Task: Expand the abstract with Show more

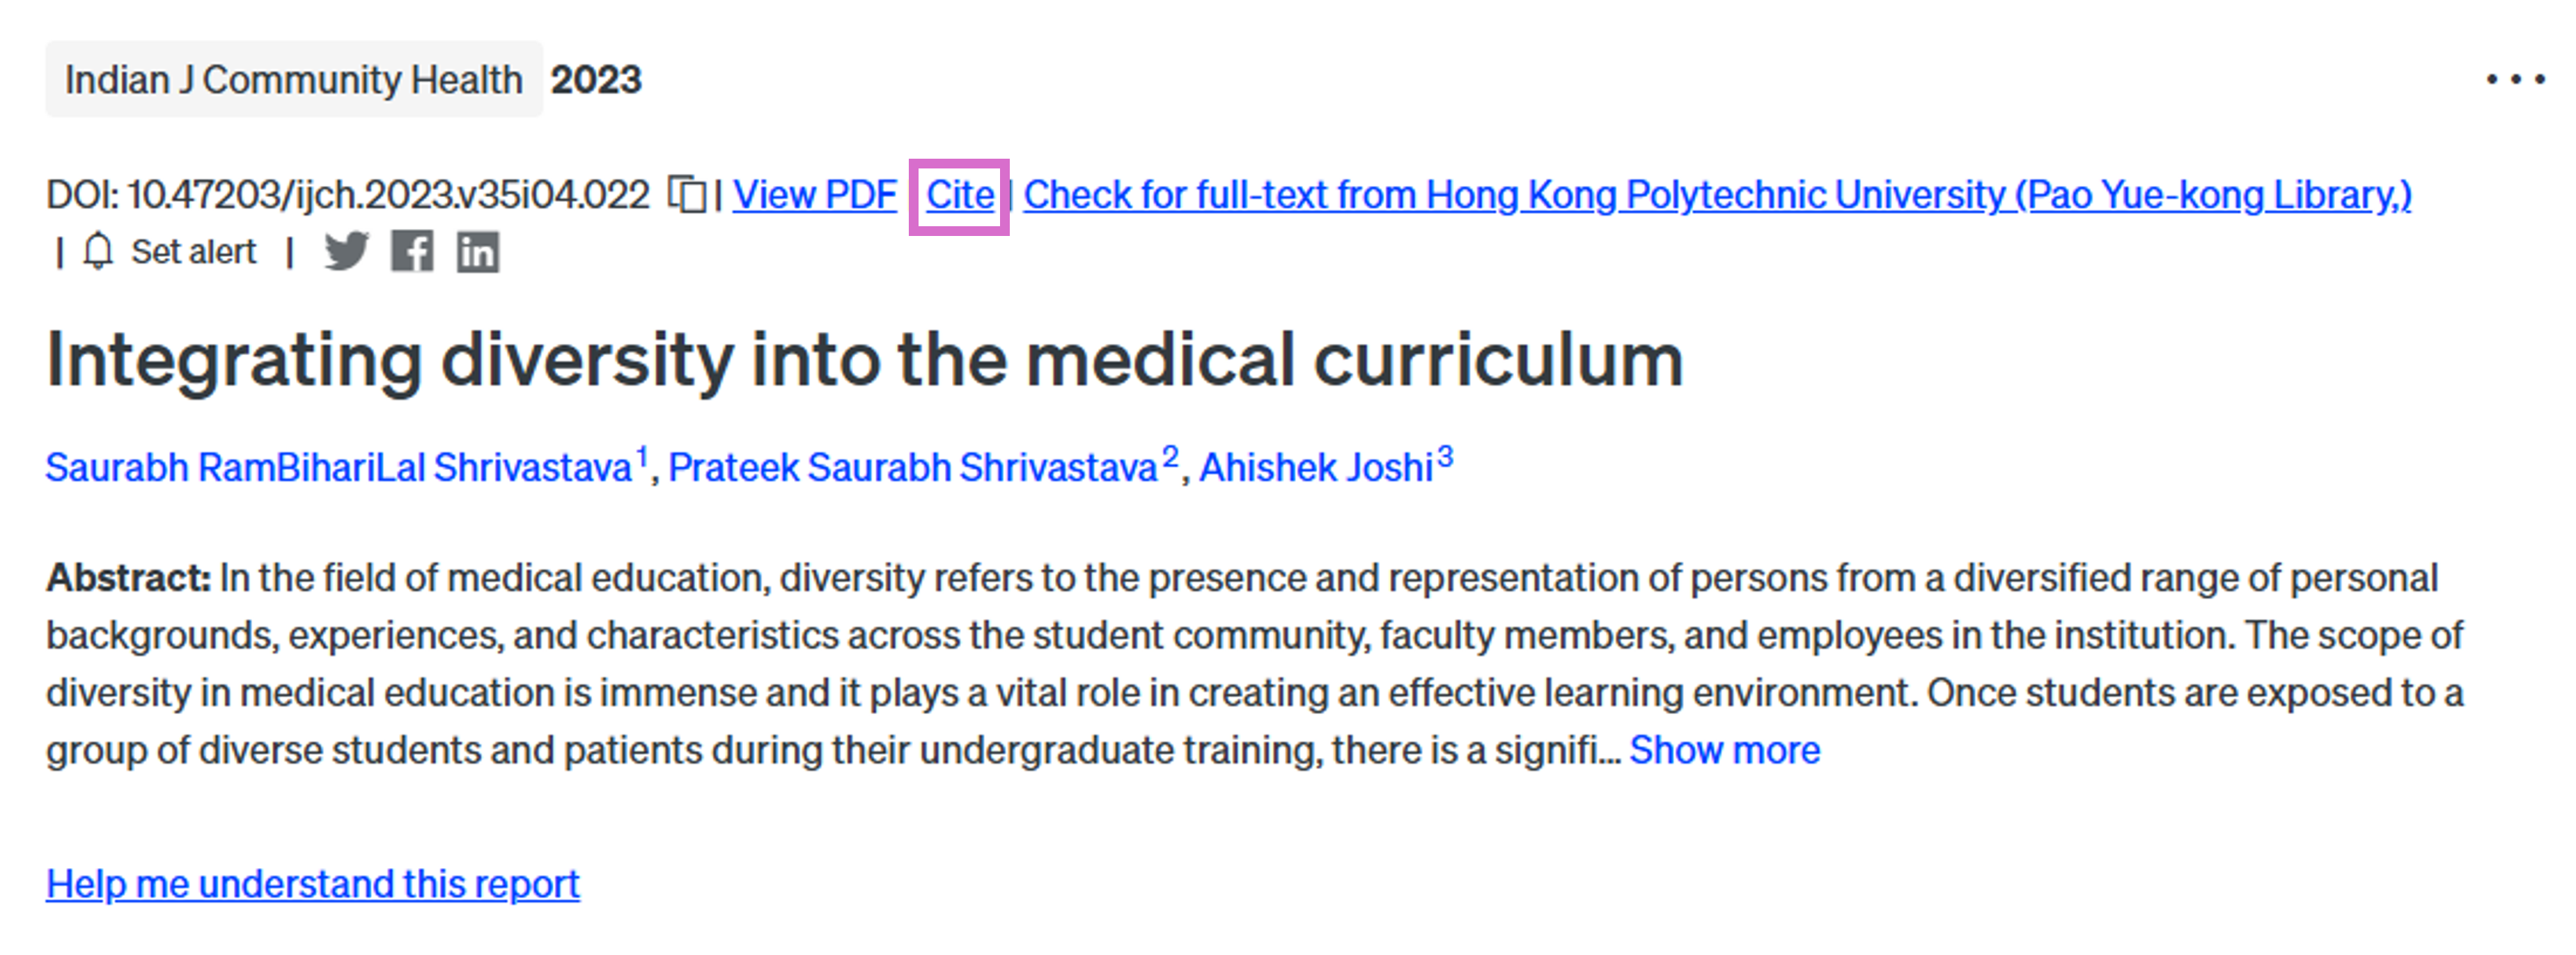Action: click(1725, 749)
